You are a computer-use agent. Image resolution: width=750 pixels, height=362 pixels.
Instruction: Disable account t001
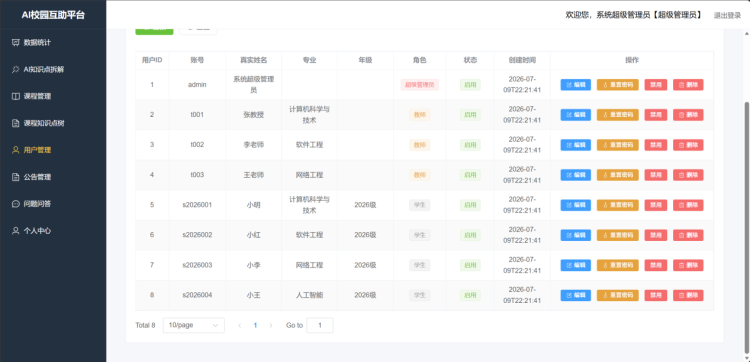[656, 115]
